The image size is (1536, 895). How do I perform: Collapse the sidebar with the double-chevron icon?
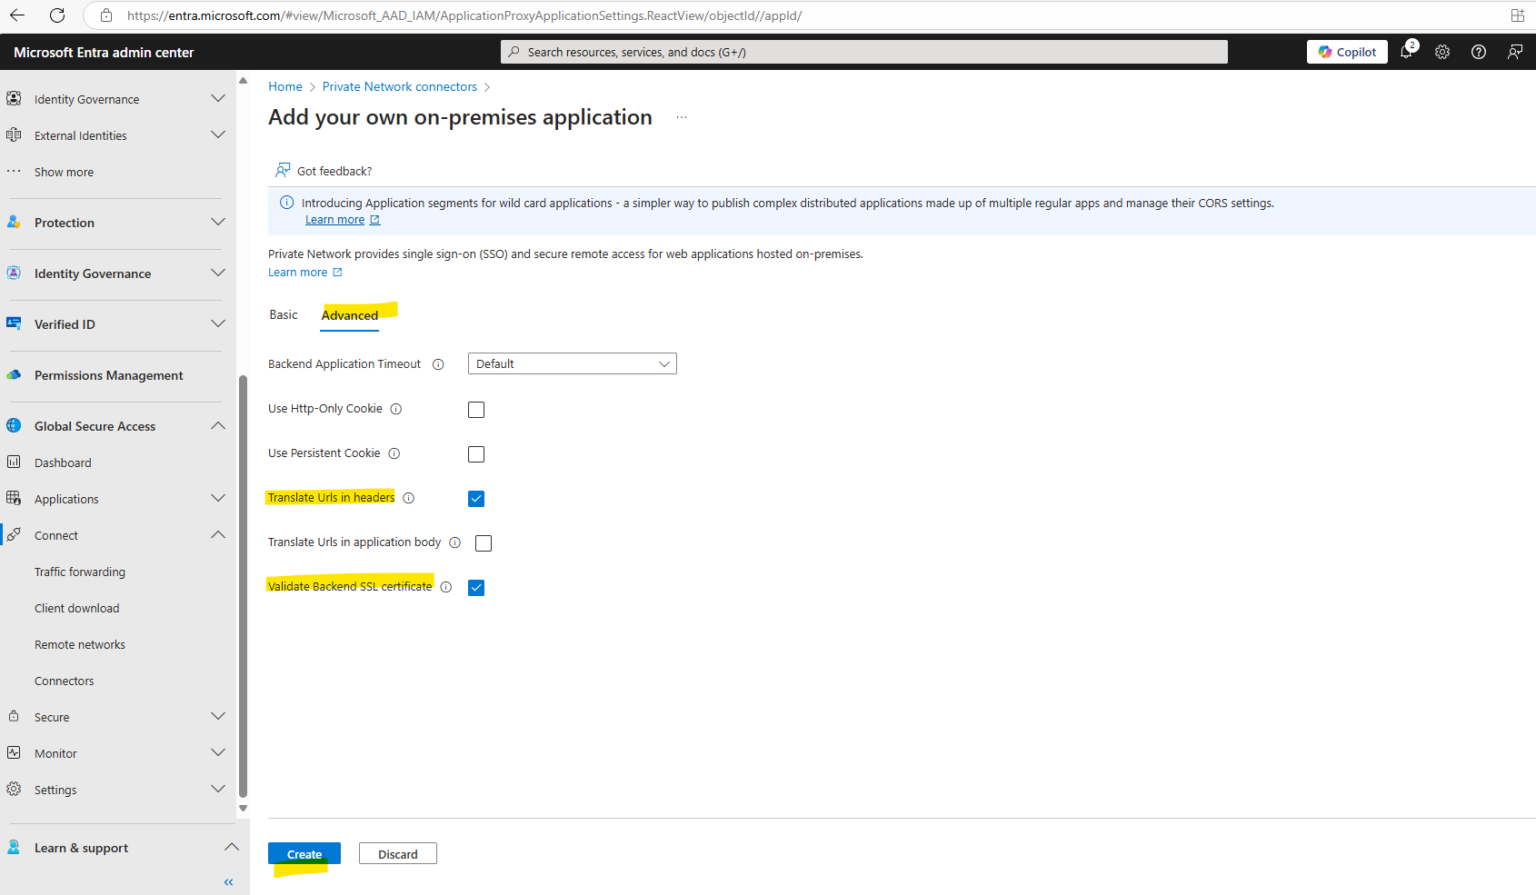coord(227,881)
